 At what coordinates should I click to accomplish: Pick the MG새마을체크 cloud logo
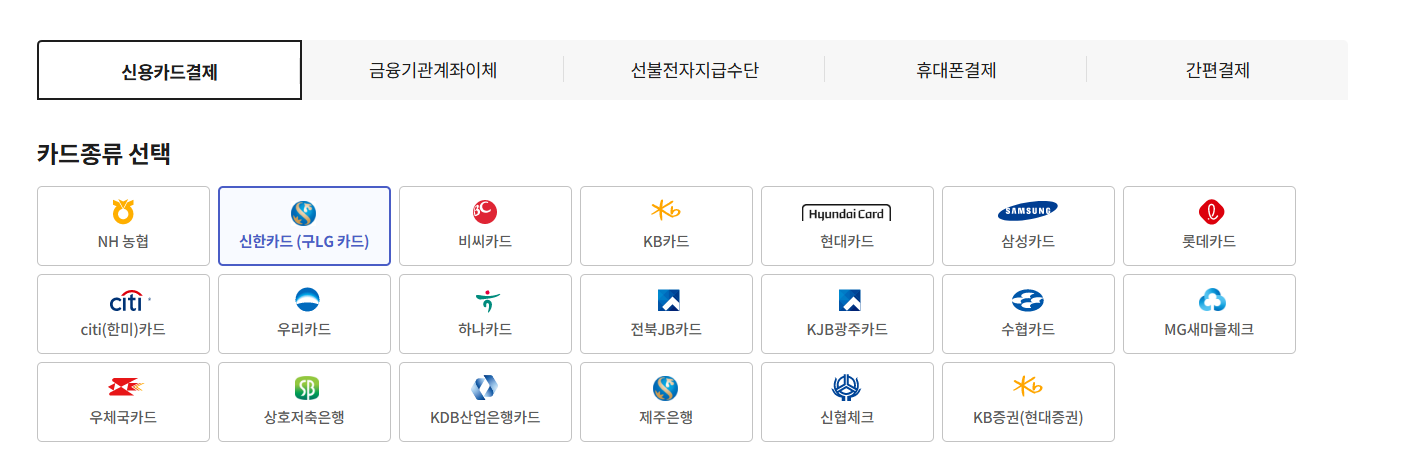tap(1212, 300)
